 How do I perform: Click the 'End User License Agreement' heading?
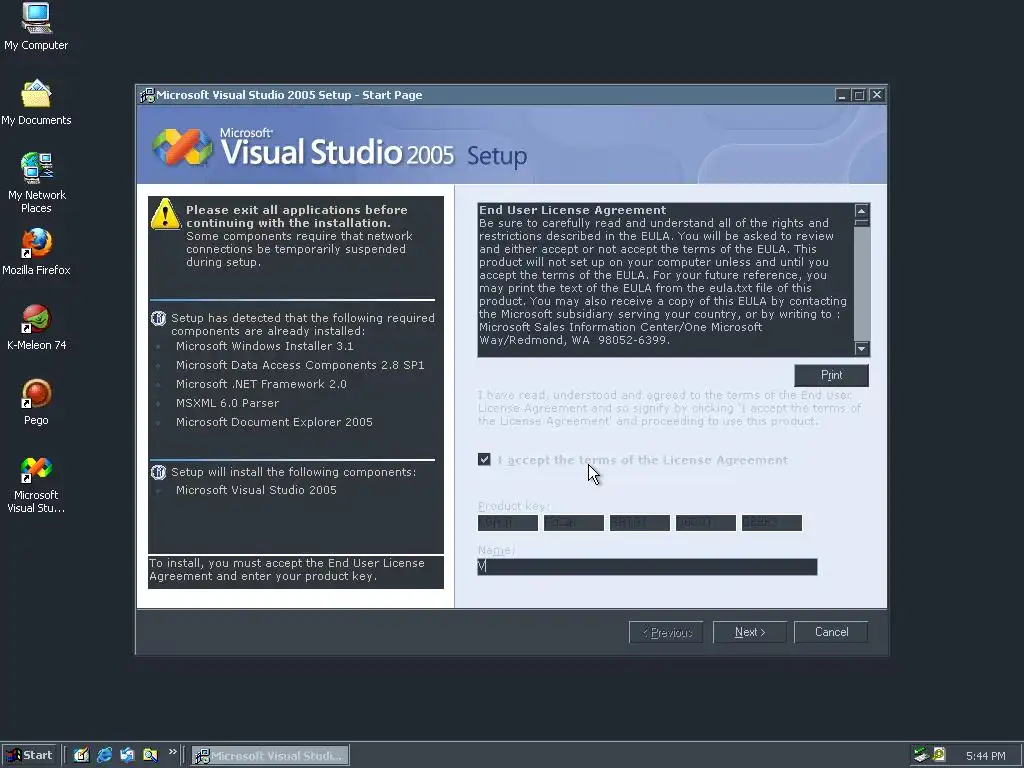(573, 210)
